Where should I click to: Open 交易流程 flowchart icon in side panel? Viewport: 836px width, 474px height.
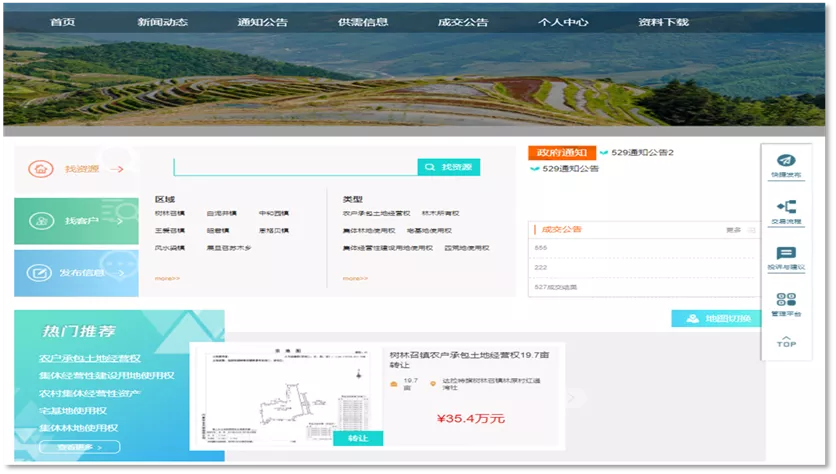pos(786,206)
